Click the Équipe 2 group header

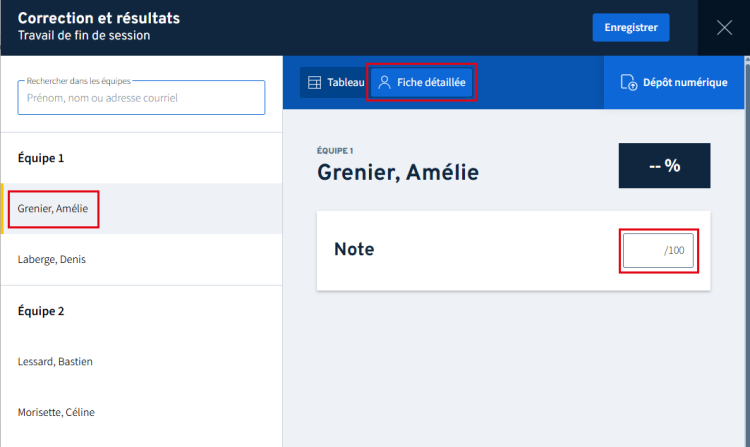[x=41, y=311]
